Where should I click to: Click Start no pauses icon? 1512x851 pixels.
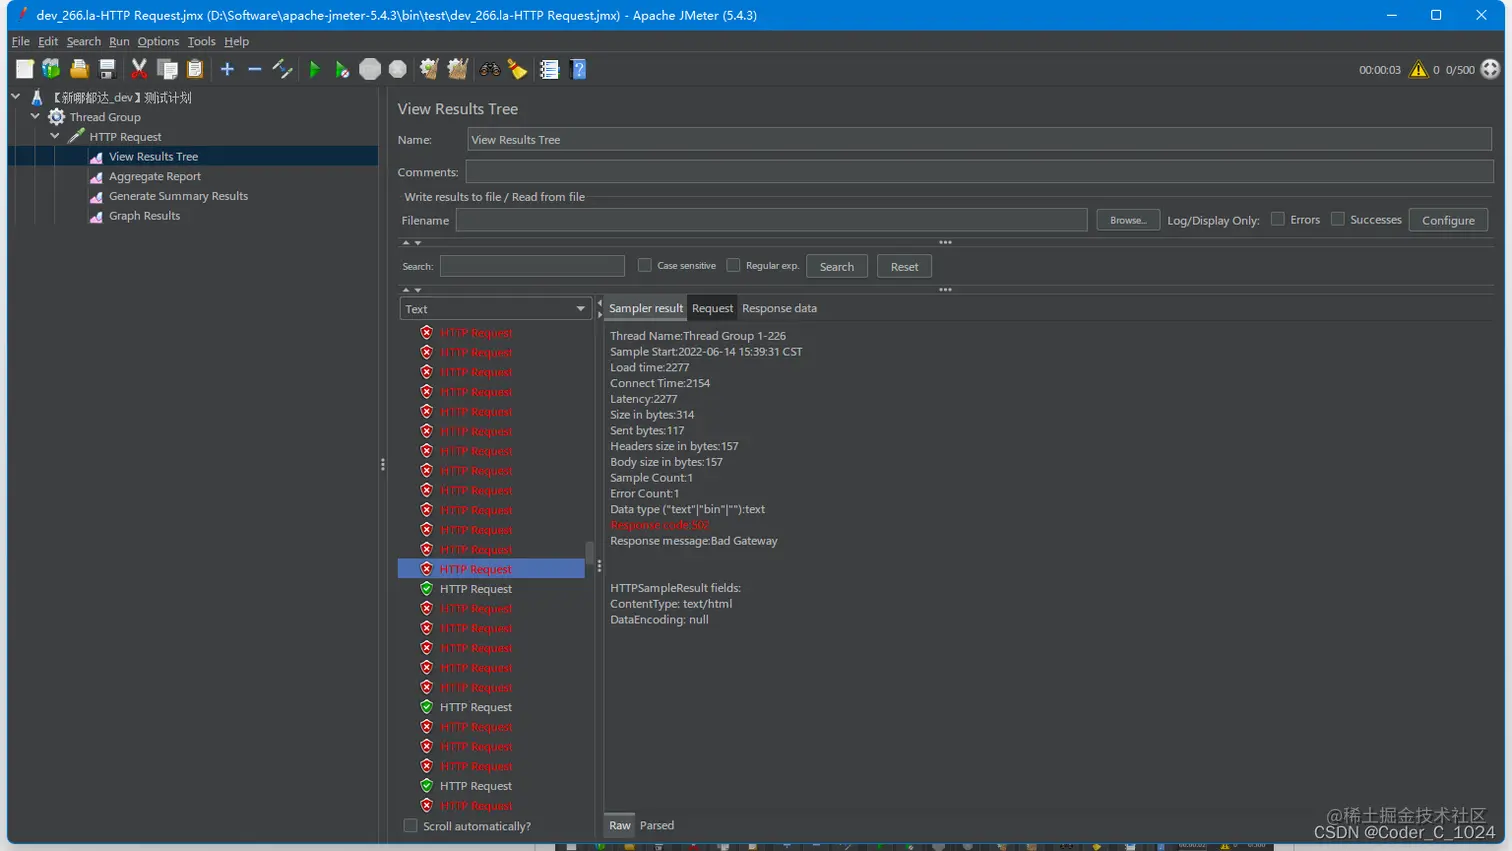click(x=342, y=69)
